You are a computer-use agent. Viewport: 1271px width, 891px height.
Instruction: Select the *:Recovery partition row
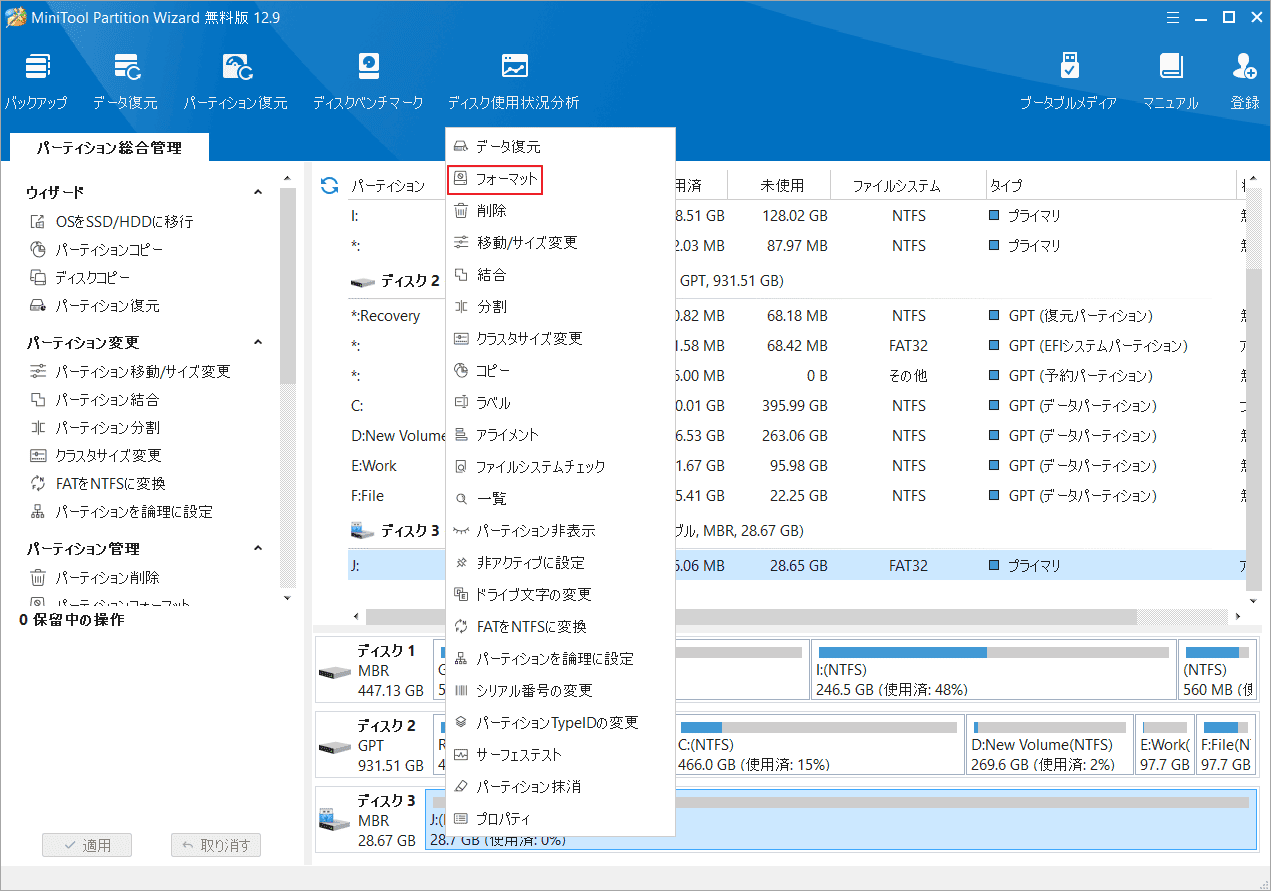[796, 316]
